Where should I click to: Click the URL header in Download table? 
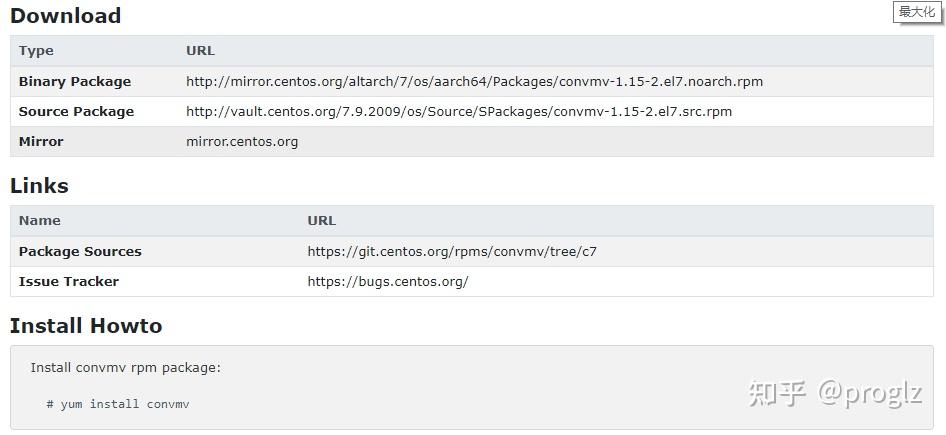(200, 51)
